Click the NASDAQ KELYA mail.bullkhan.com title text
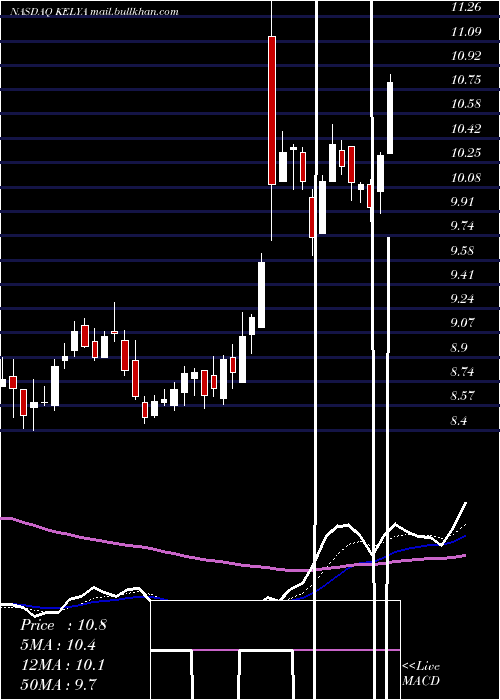Screen dimensions: 500x700 pyautogui.click(x=94, y=12)
